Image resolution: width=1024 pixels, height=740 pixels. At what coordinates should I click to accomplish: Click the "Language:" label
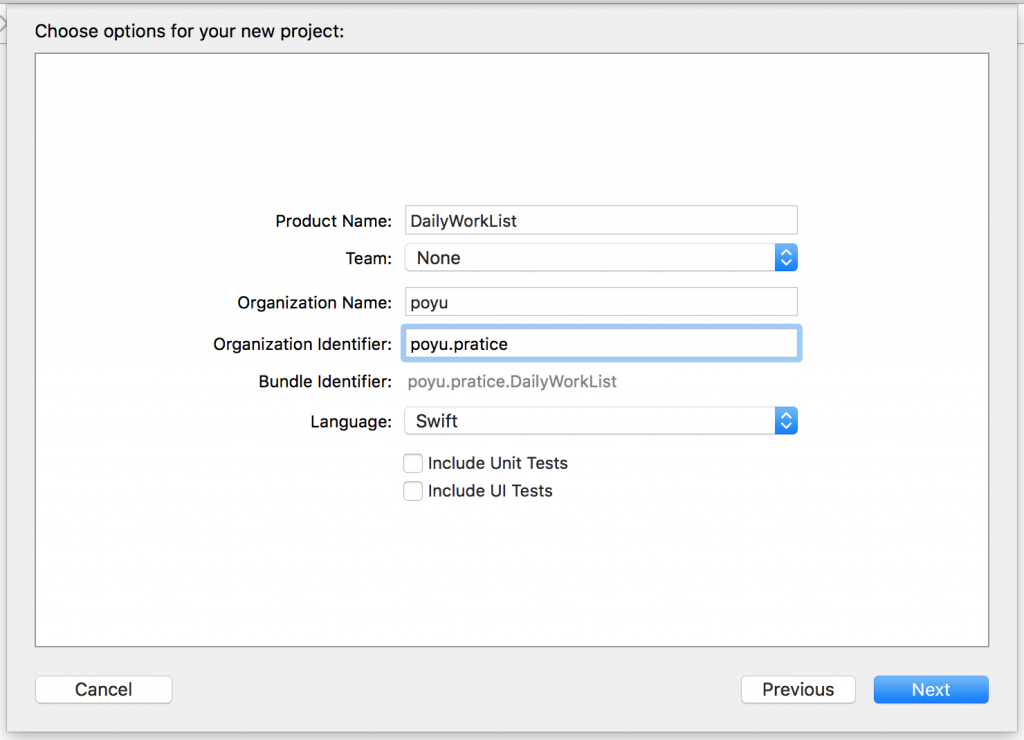click(x=351, y=422)
